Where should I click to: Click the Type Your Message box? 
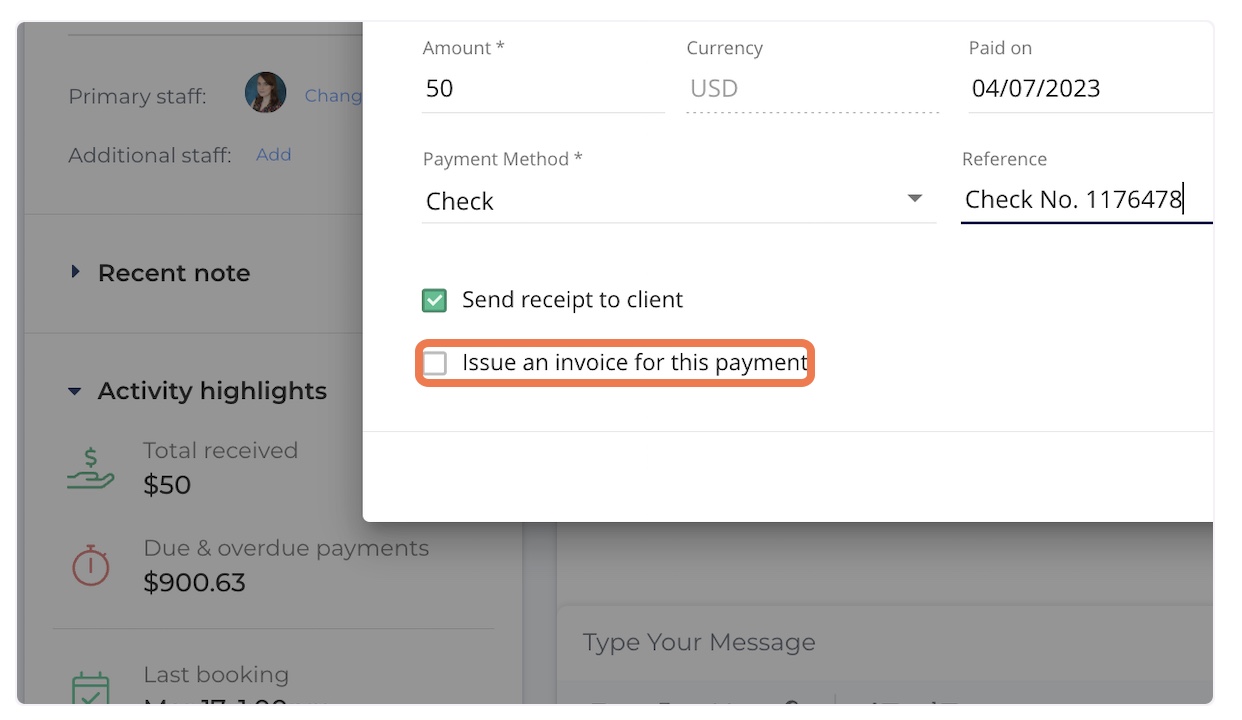point(885,642)
